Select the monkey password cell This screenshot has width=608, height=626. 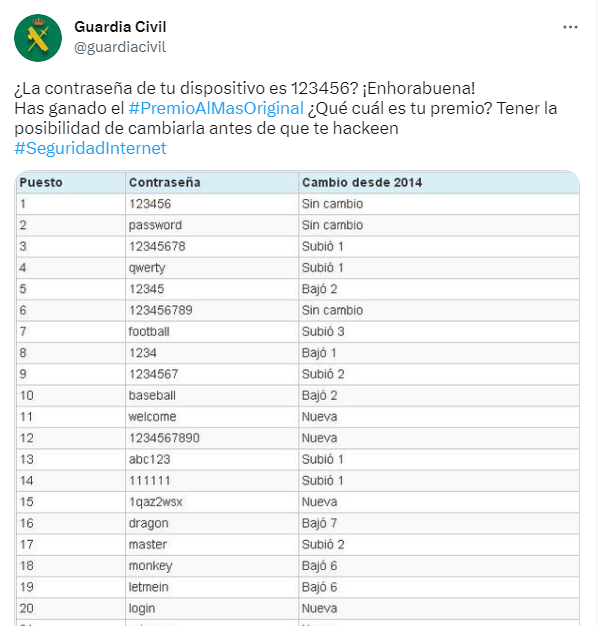click(149, 565)
